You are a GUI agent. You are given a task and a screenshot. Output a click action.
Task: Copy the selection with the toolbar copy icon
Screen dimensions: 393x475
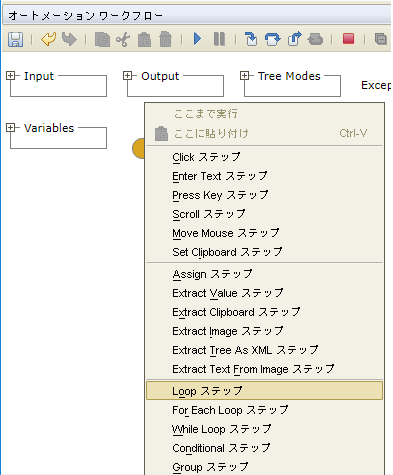102,39
